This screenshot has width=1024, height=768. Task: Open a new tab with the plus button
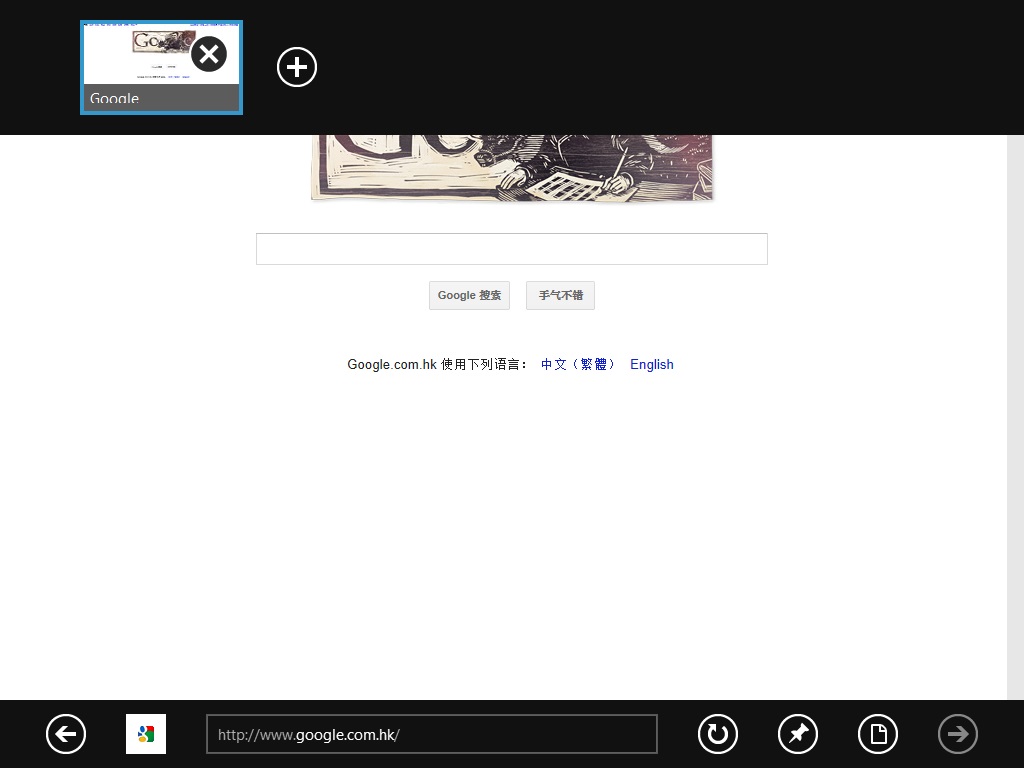tap(297, 67)
